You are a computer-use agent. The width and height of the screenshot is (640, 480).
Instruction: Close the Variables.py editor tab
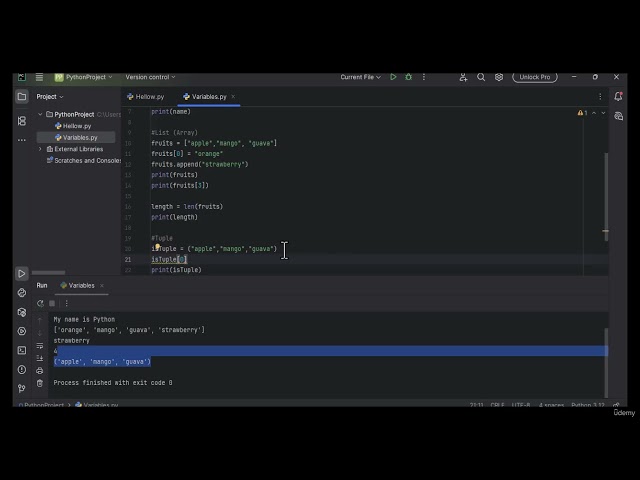[233, 97]
